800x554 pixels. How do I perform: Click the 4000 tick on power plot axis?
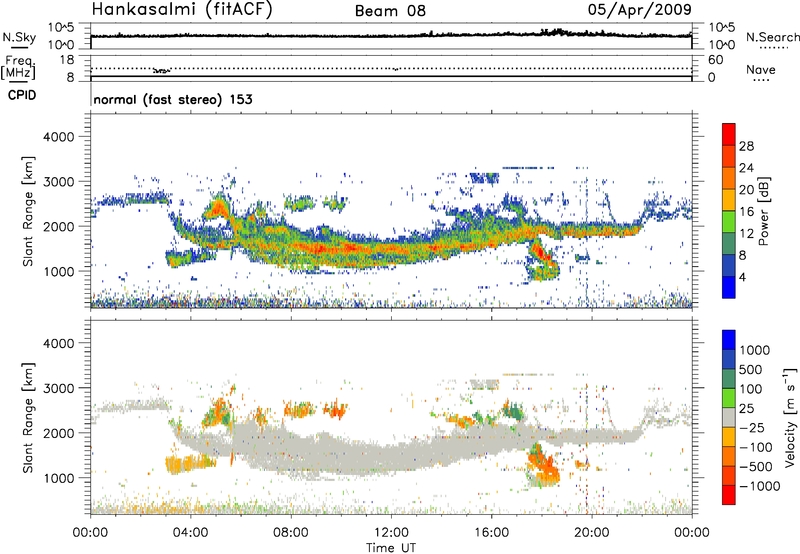click(x=58, y=137)
